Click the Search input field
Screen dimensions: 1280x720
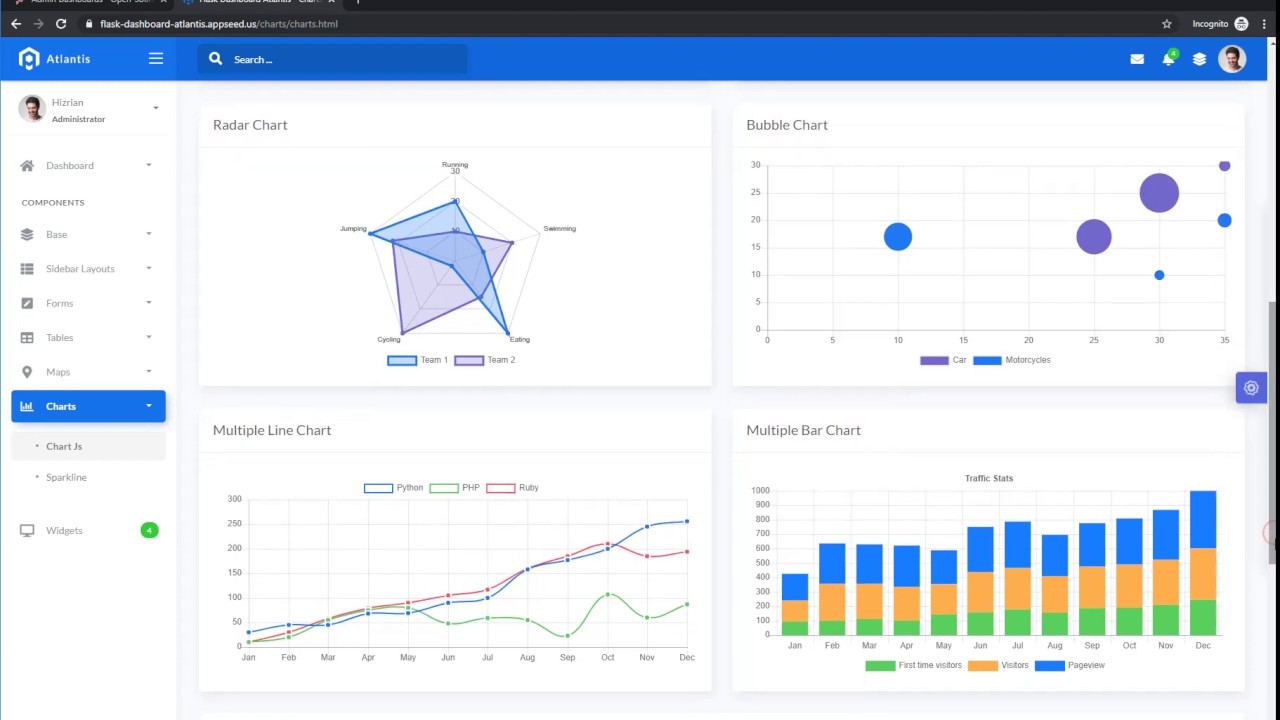tap(346, 59)
